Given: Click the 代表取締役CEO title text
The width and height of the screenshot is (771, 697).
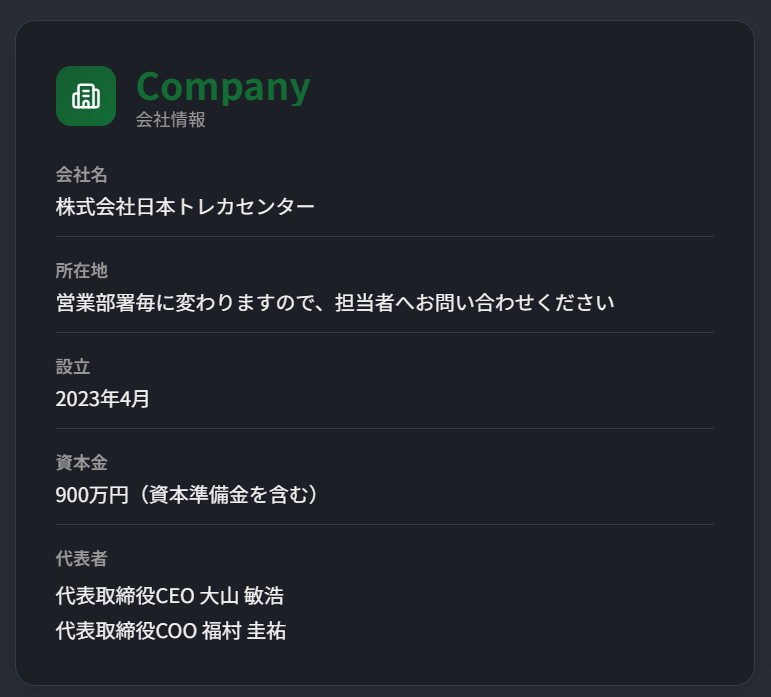Looking at the screenshot, I should (125, 597).
